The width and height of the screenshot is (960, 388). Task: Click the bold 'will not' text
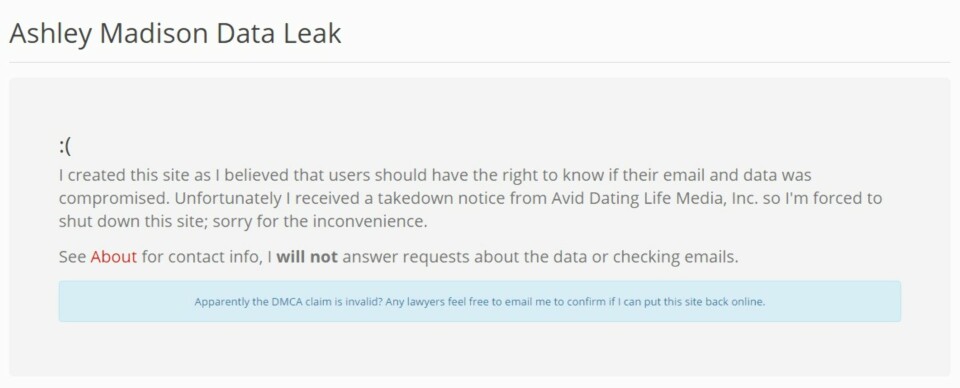pos(307,256)
